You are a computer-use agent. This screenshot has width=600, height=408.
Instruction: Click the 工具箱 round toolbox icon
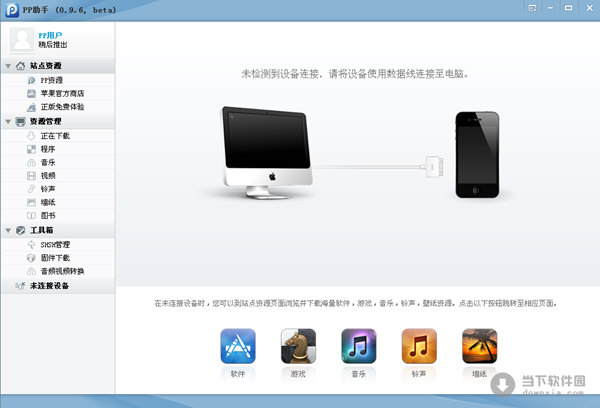pos(21,230)
